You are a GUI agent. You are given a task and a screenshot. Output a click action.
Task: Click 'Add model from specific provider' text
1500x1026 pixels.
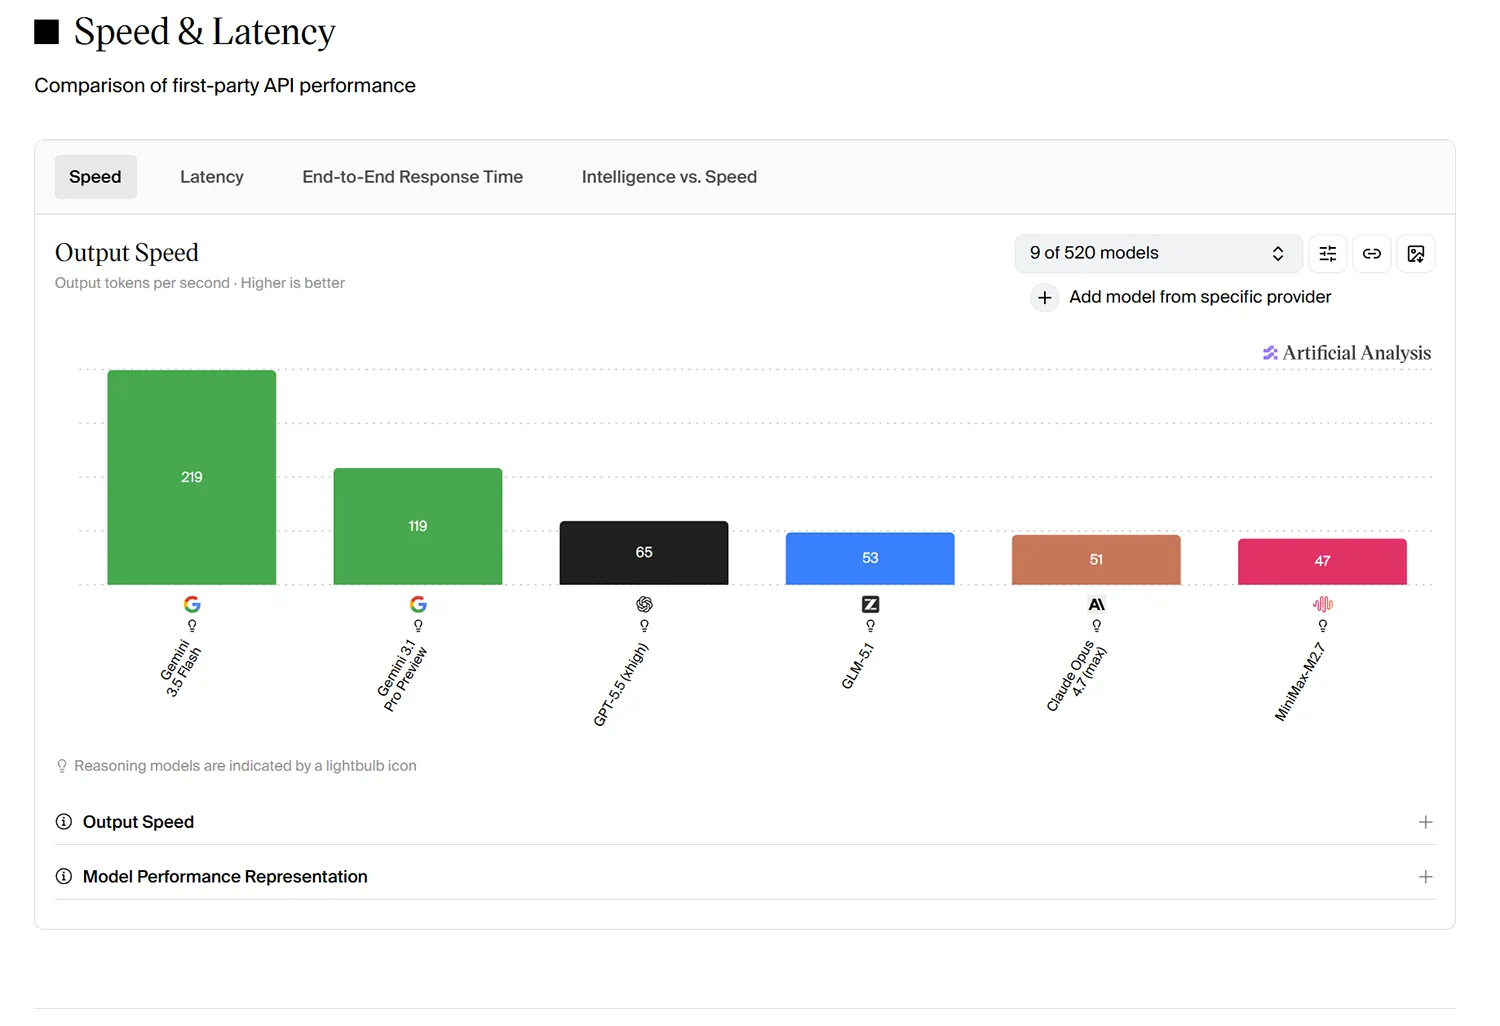[x=1200, y=297]
